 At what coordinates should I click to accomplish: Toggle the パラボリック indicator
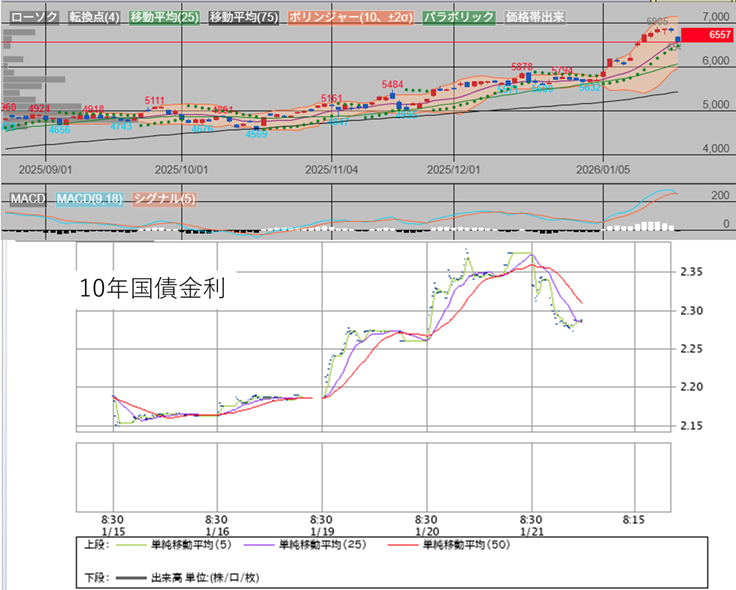tap(458, 18)
